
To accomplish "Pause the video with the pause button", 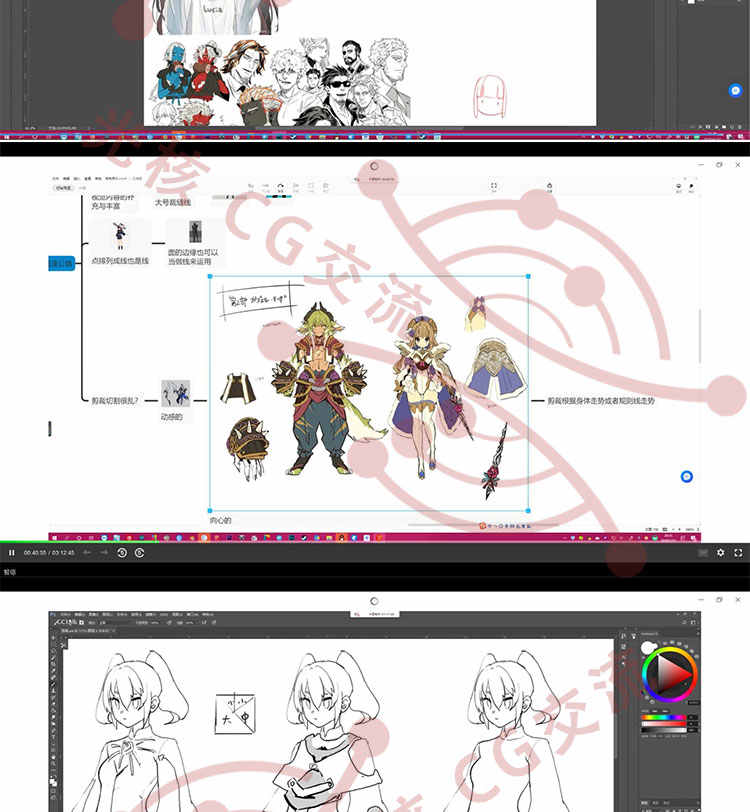I will pos(11,553).
